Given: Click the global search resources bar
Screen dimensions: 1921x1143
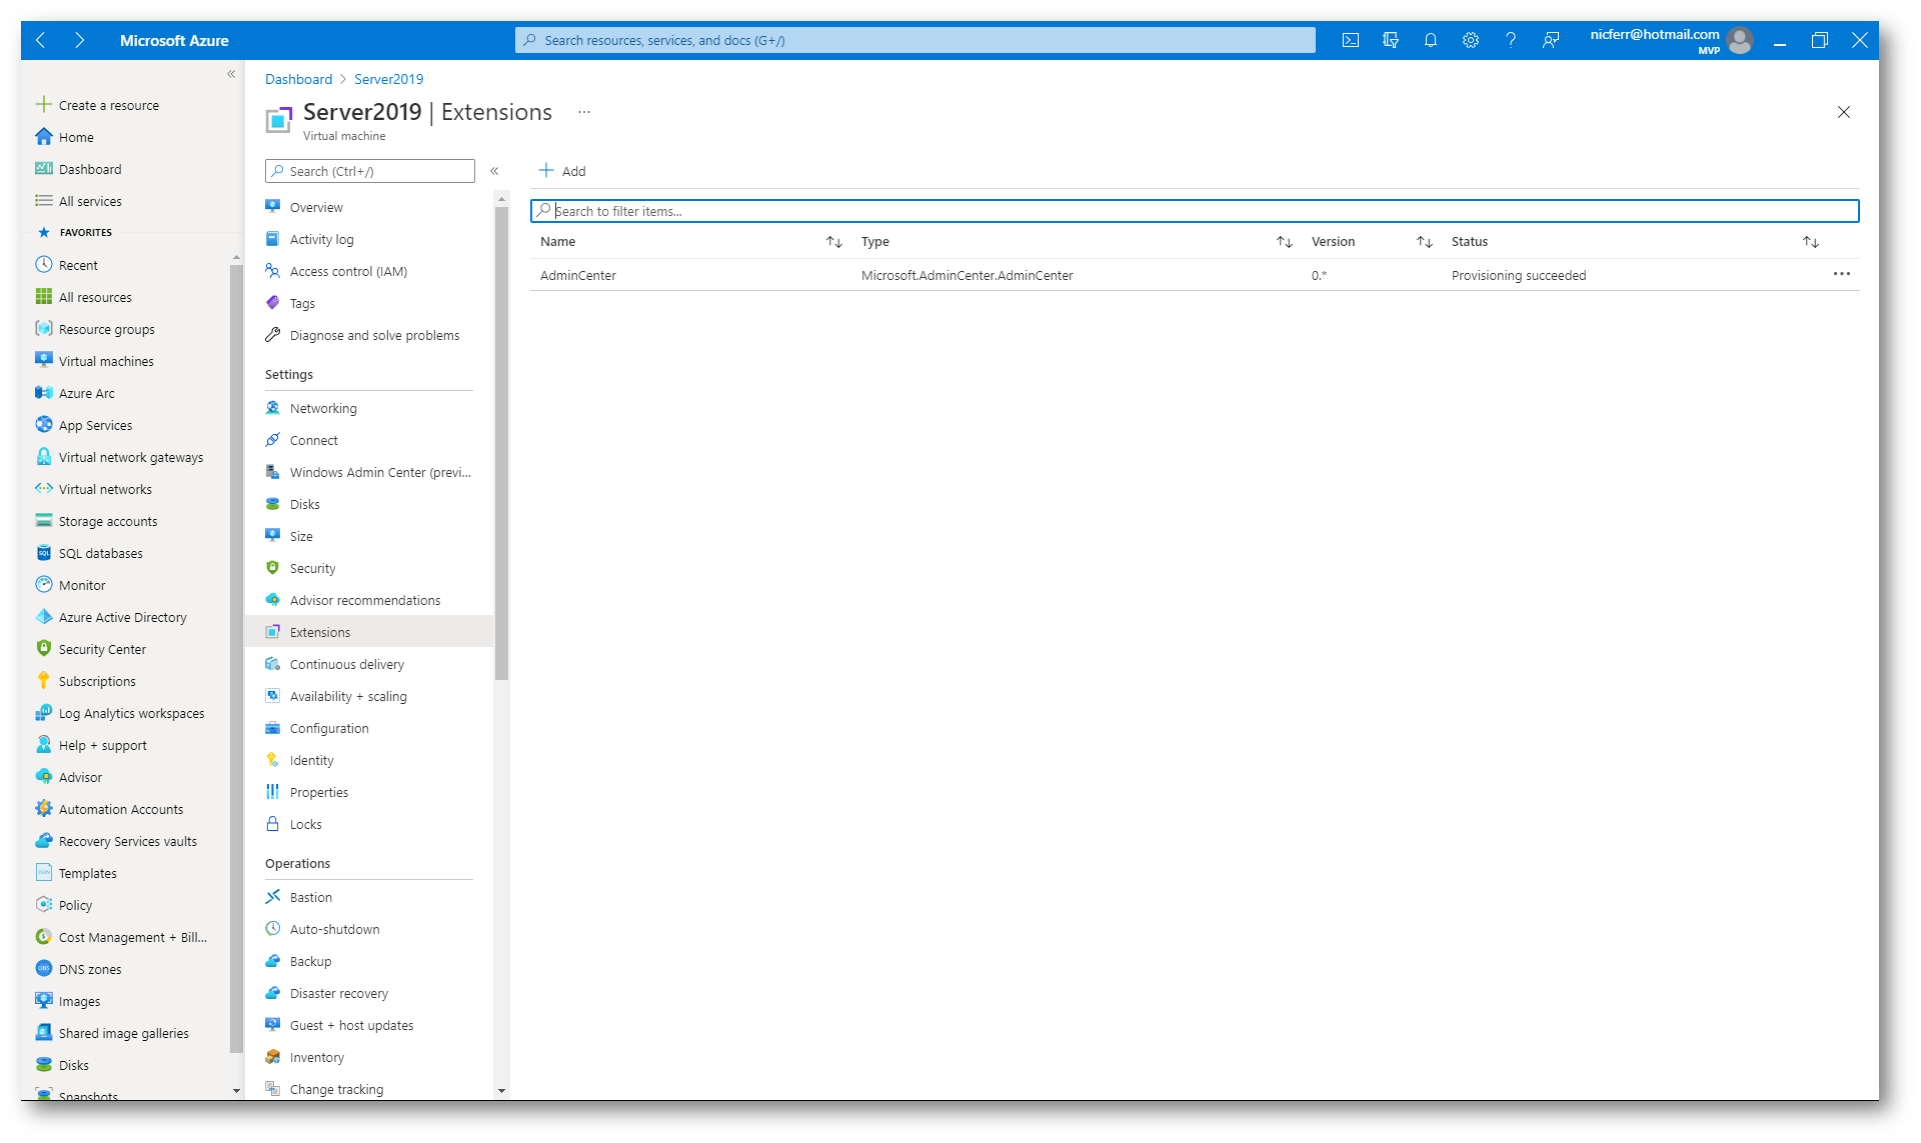Looking at the screenshot, I should tap(915, 40).
